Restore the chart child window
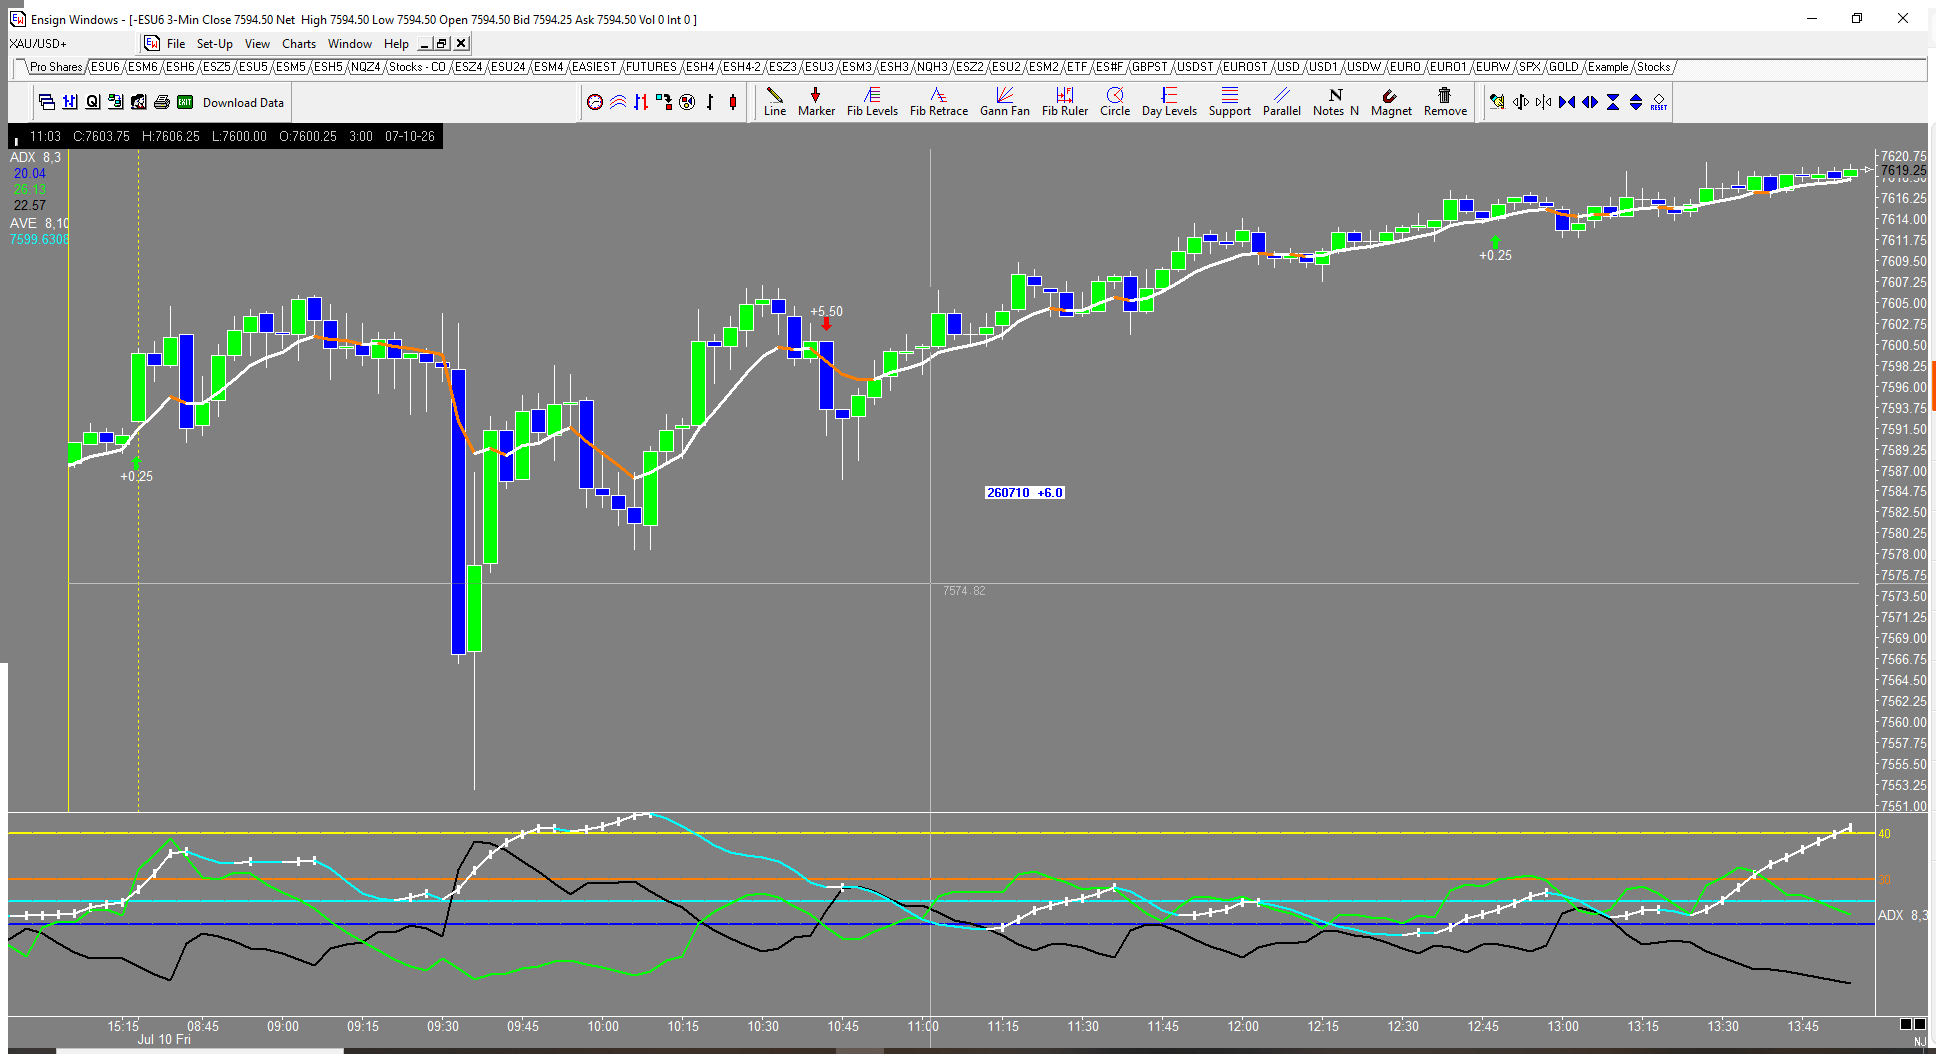The image size is (1936, 1054). pos(442,44)
